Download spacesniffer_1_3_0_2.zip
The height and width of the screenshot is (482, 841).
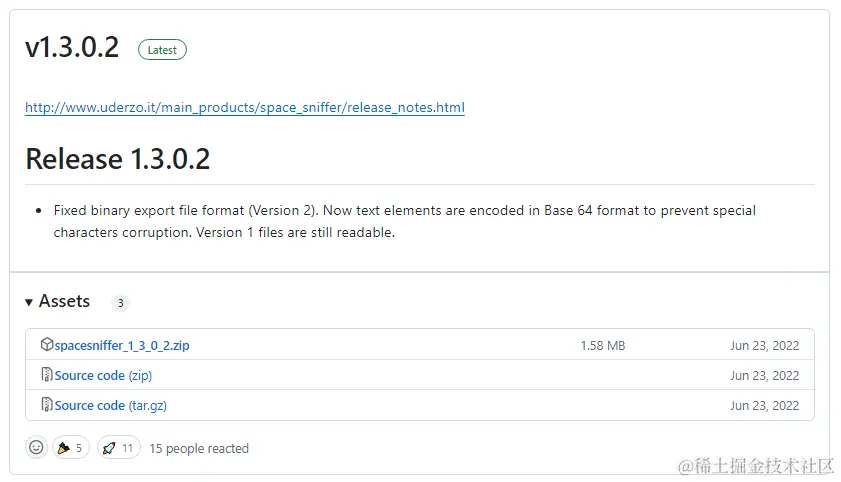coord(122,345)
